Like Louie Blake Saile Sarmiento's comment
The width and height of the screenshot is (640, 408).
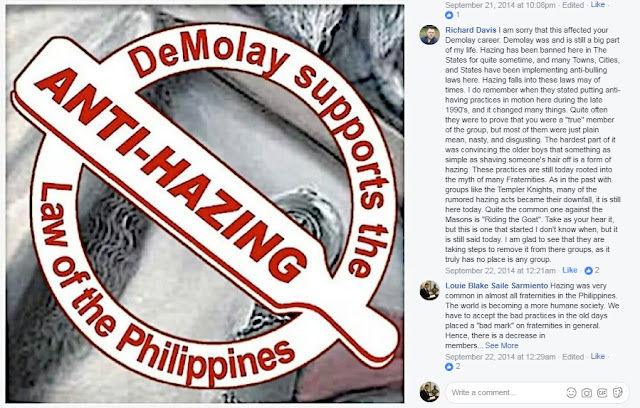598,356
